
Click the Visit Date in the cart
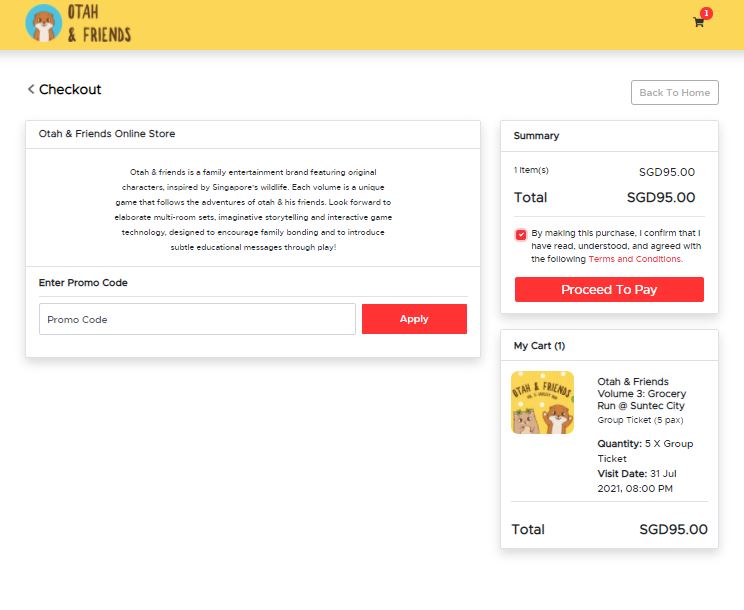[637, 481]
